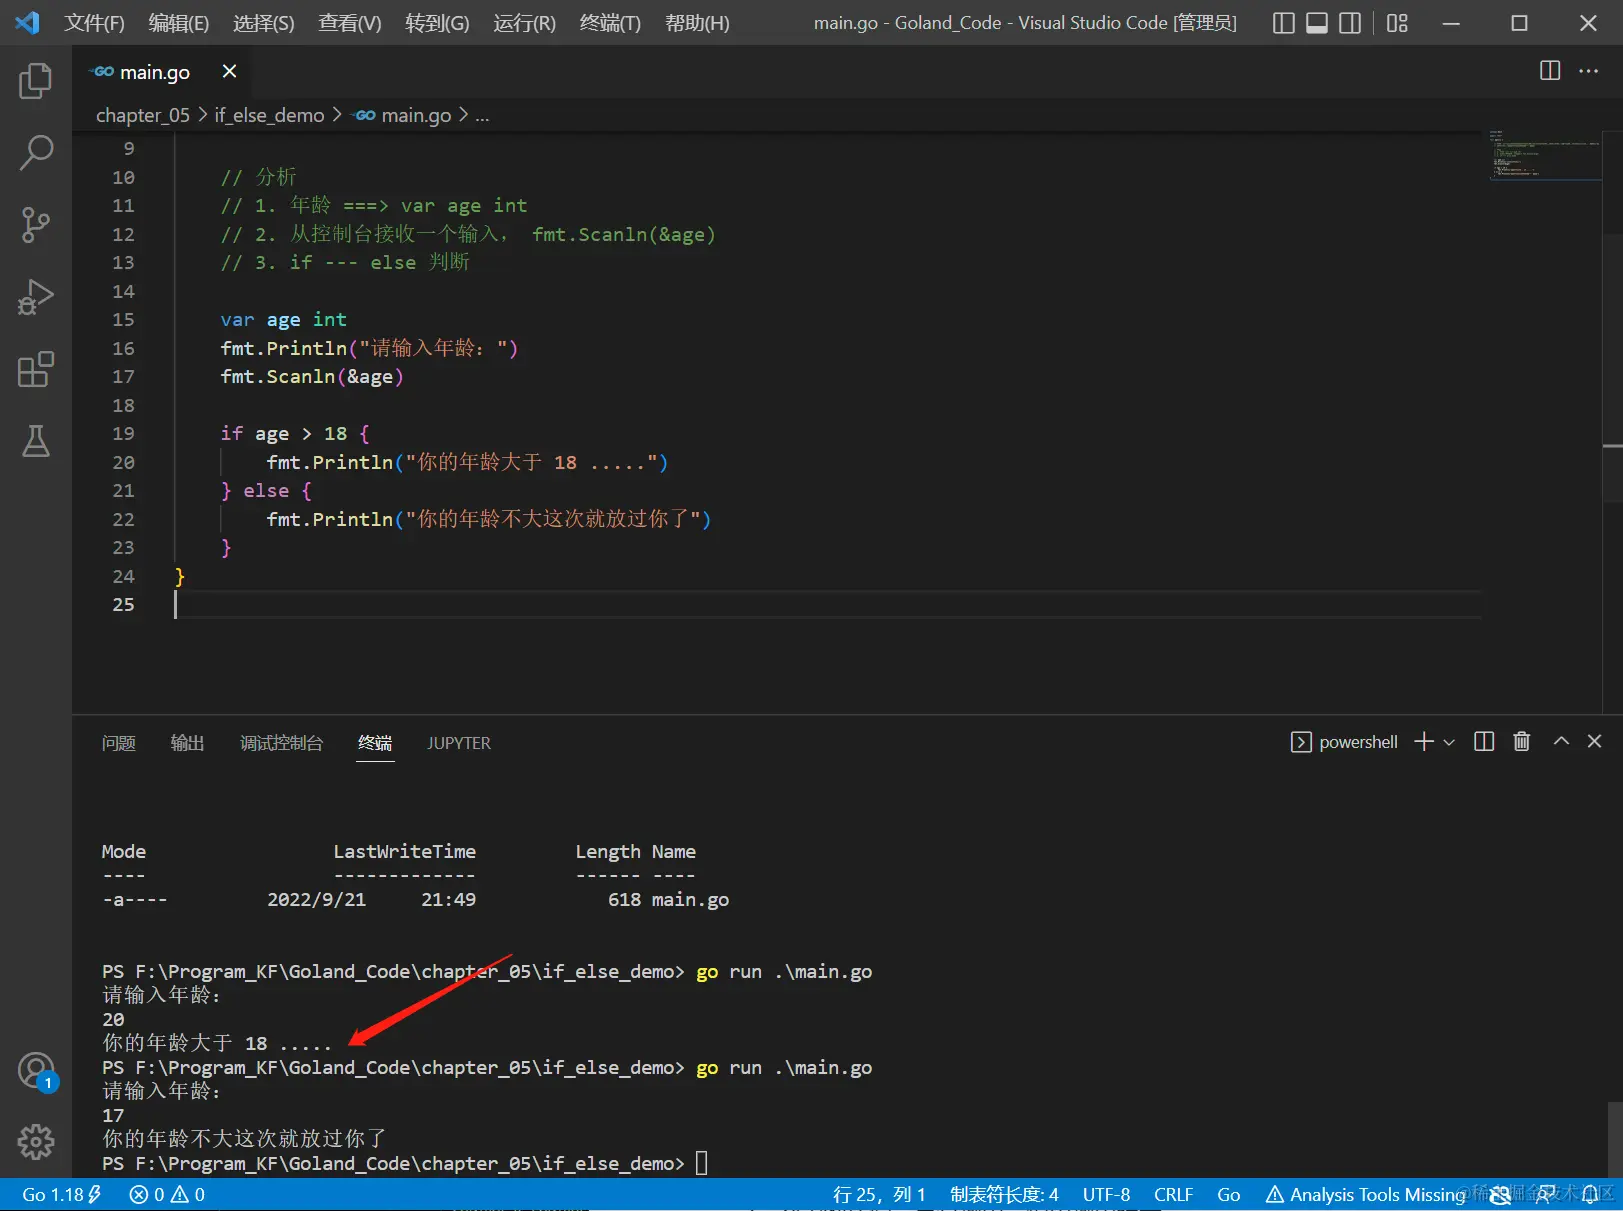Kill the terminal with trash icon
The width and height of the screenshot is (1623, 1211).
[x=1521, y=741]
